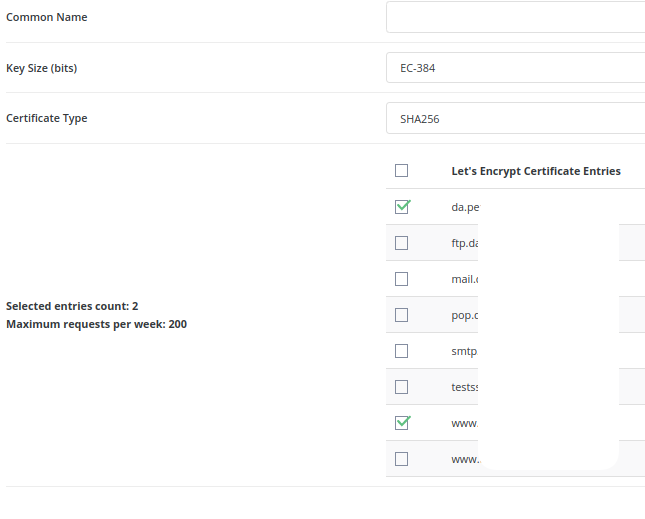The height and width of the screenshot is (519, 645).
Task: Enable the ftp.da entry checkbox
Action: pyautogui.click(x=401, y=243)
